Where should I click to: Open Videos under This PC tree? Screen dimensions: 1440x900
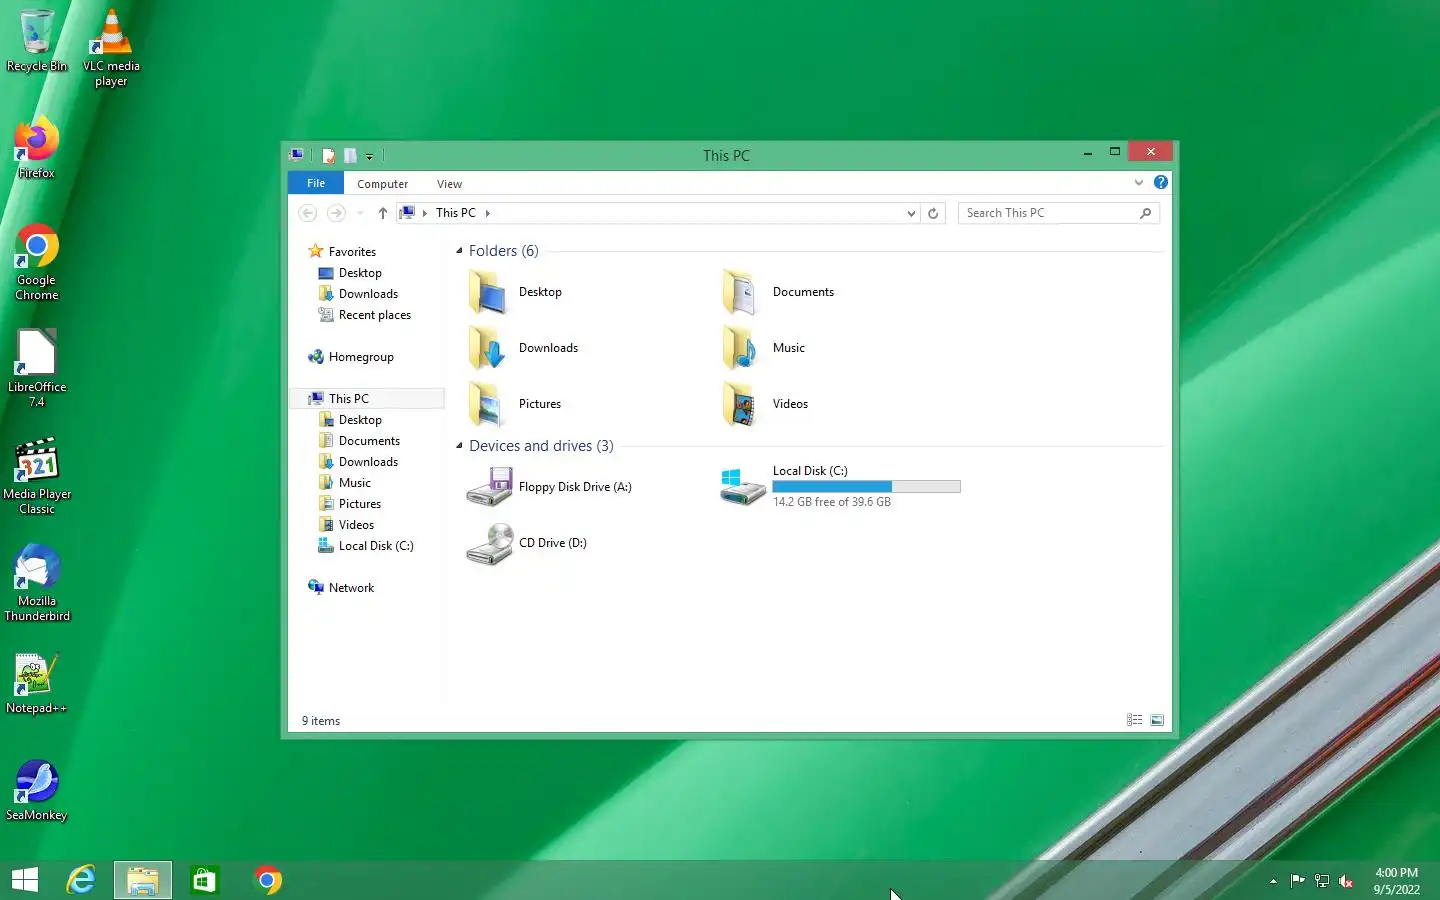346,525
